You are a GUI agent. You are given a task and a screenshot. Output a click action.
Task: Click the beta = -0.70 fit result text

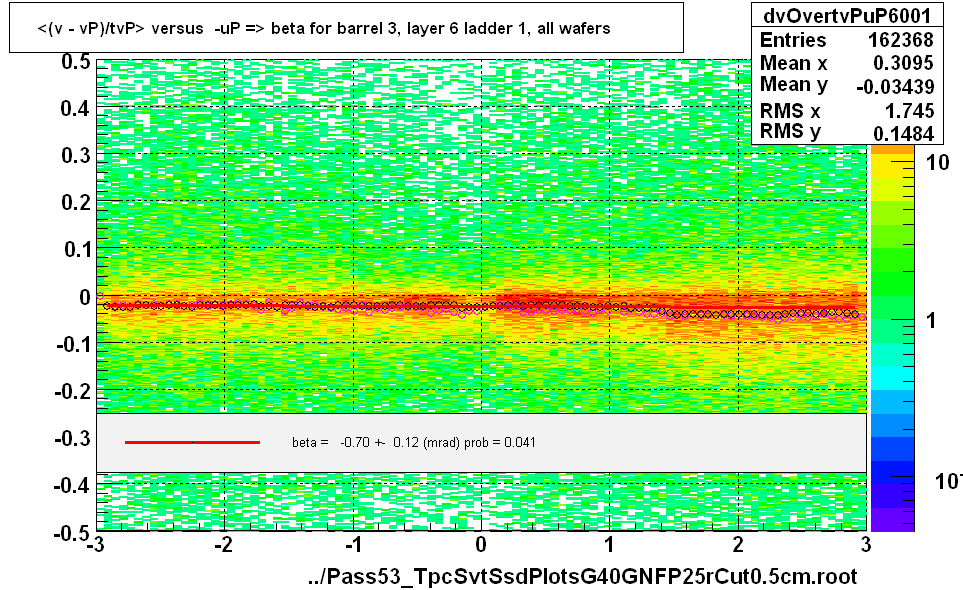(x=414, y=443)
